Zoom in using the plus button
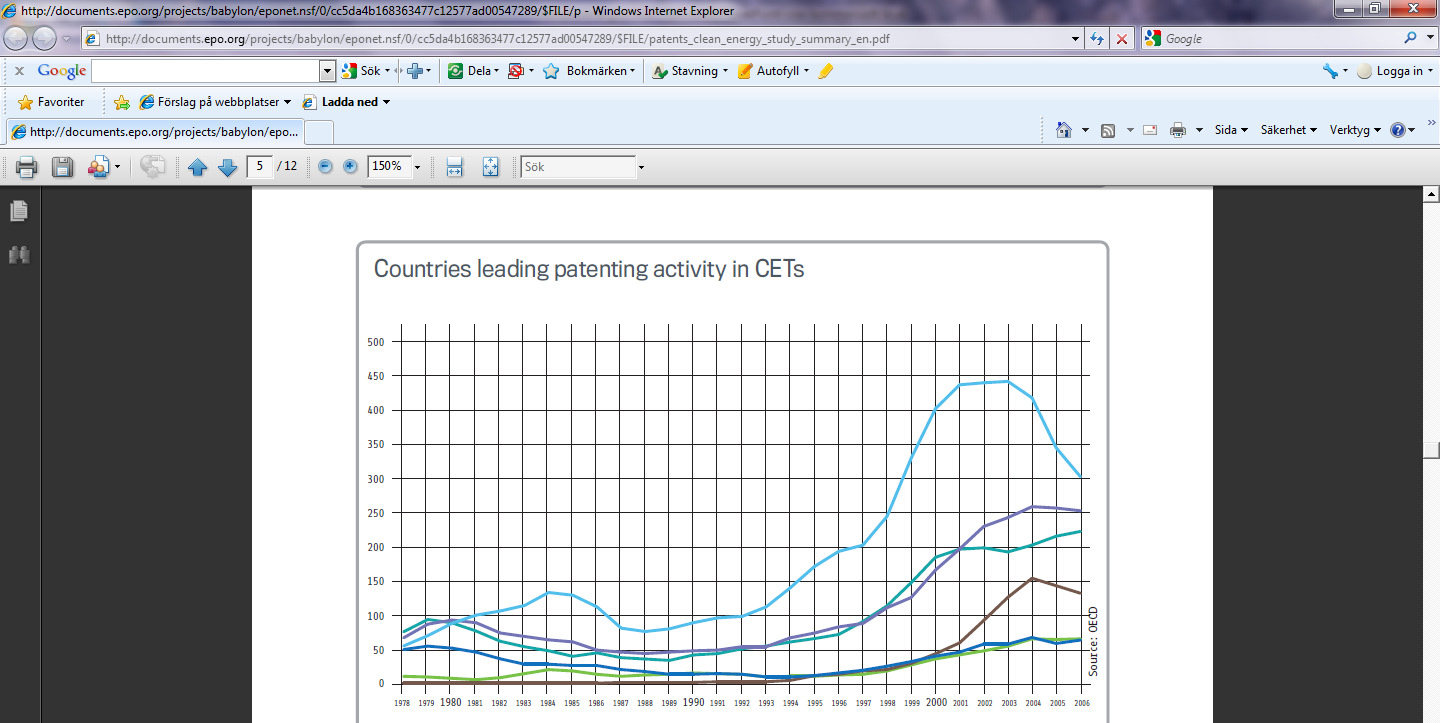Viewport: 1440px width, 723px height. click(x=350, y=166)
